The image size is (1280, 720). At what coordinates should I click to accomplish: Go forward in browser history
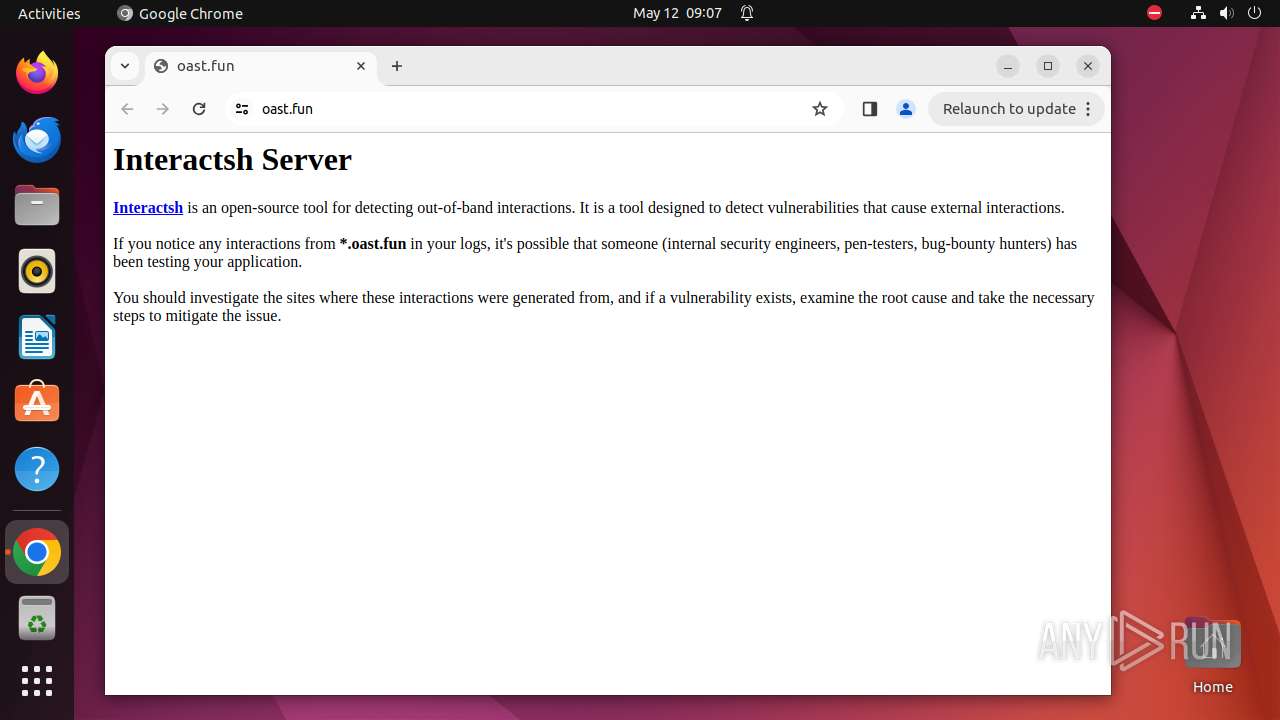(163, 109)
